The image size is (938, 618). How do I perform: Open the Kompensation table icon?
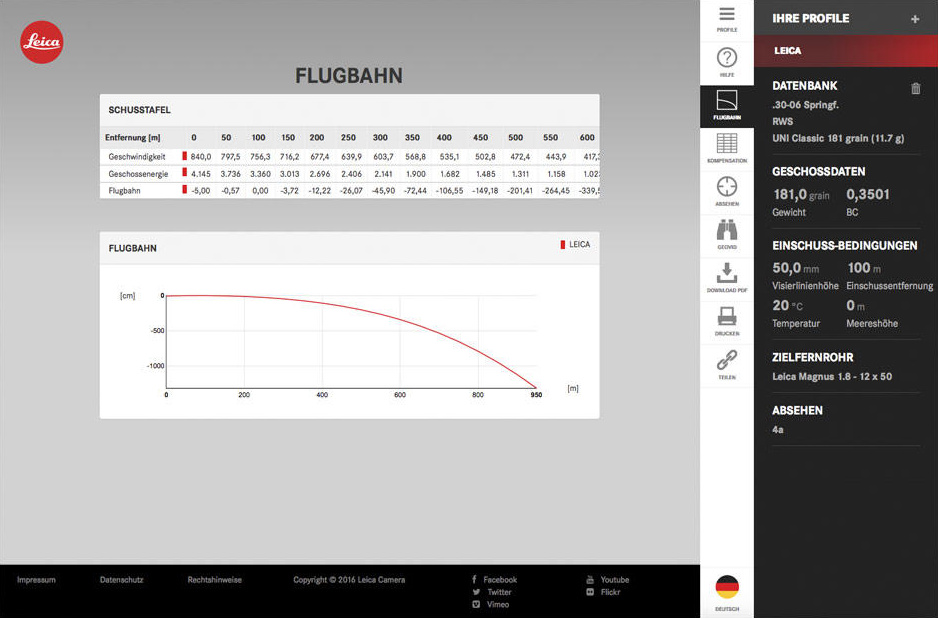pos(727,144)
